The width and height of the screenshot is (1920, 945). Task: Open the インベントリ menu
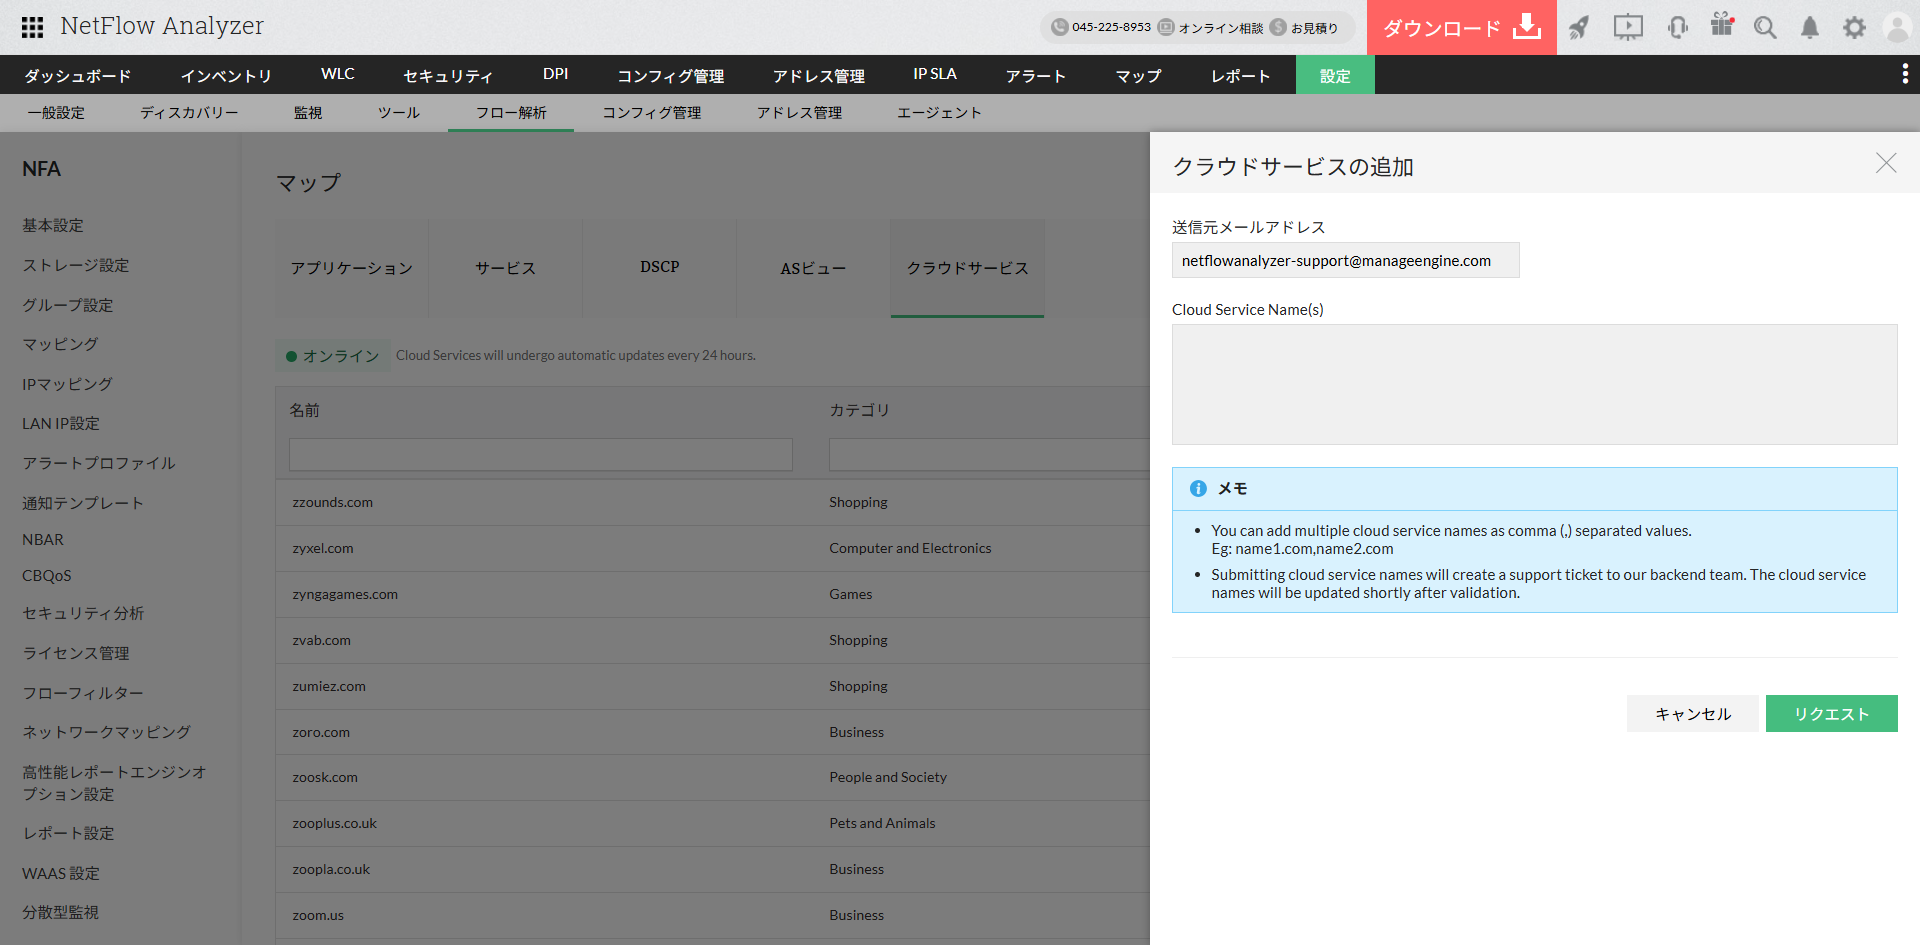226,75
